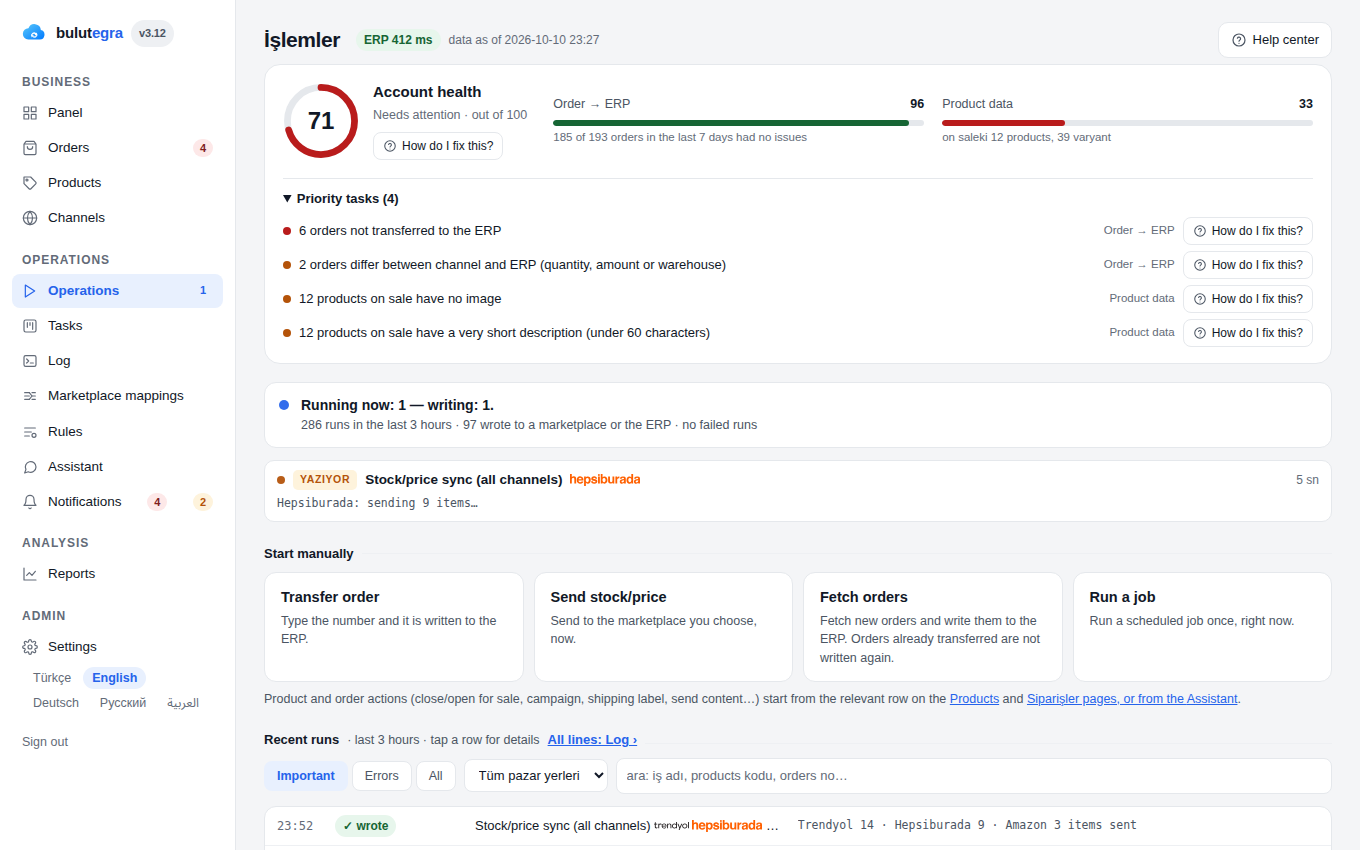Click the blue 1 badge next to Operations
1360x850 pixels.
coord(203,291)
